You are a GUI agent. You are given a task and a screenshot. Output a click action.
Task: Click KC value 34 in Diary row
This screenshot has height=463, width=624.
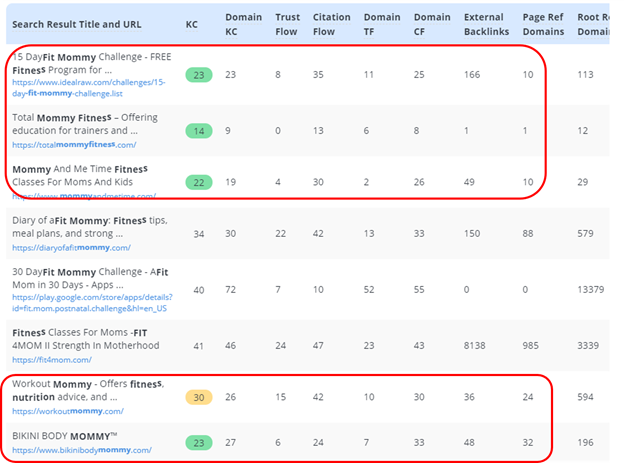[x=199, y=234]
